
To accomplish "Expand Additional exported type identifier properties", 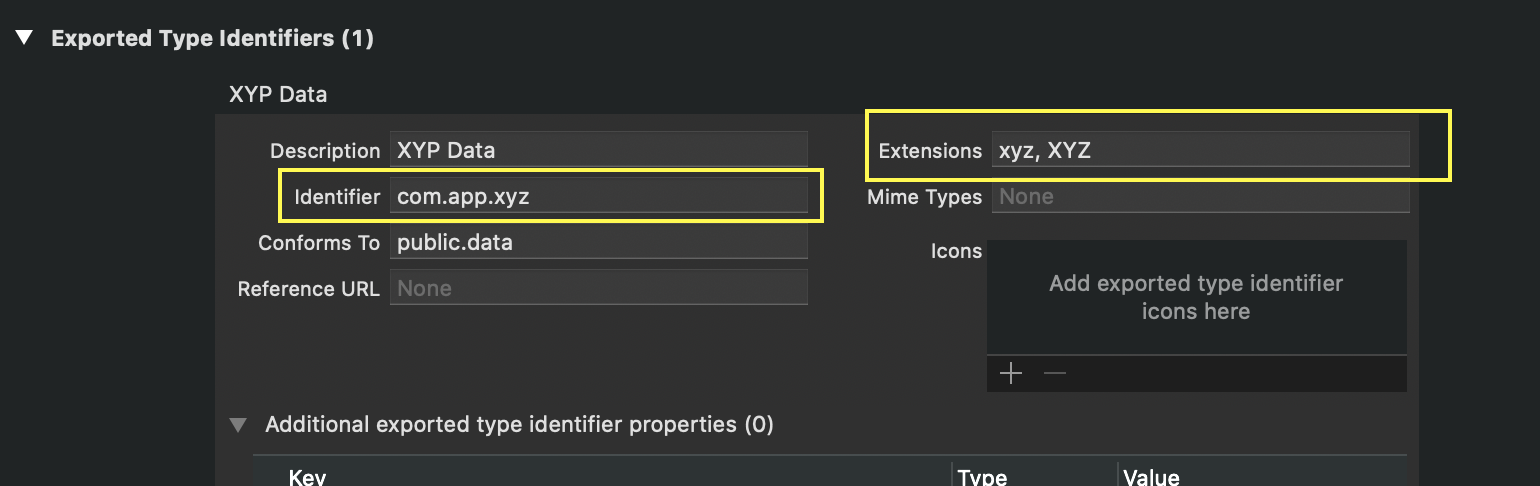I will tap(238, 425).
